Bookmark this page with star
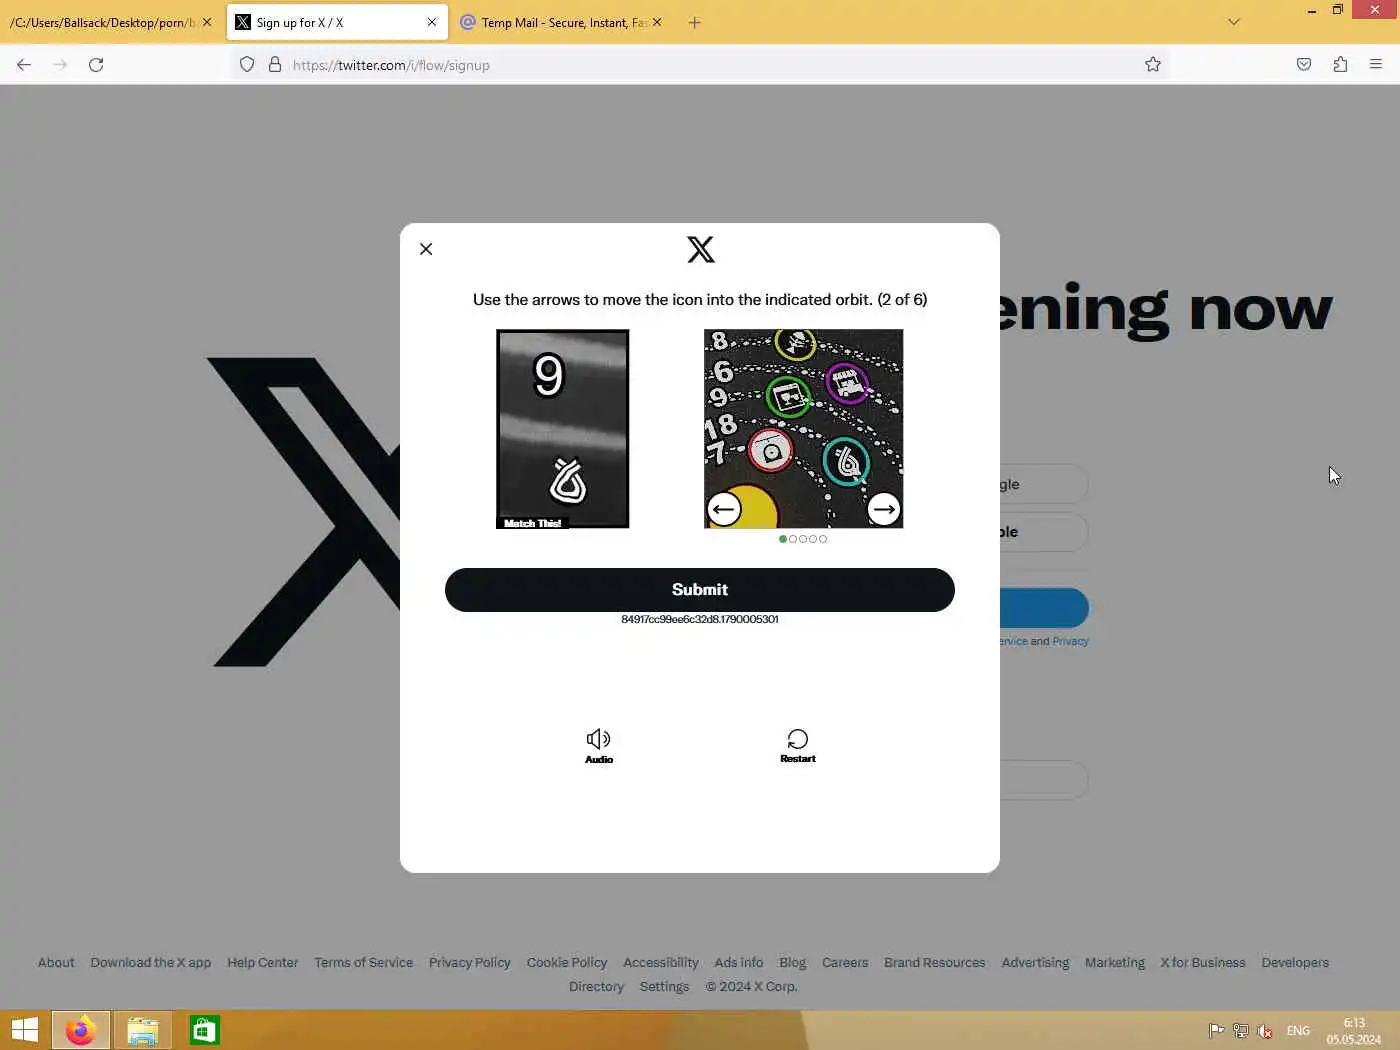This screenshot has width=1400, height=1050. tap(1153, 65)
